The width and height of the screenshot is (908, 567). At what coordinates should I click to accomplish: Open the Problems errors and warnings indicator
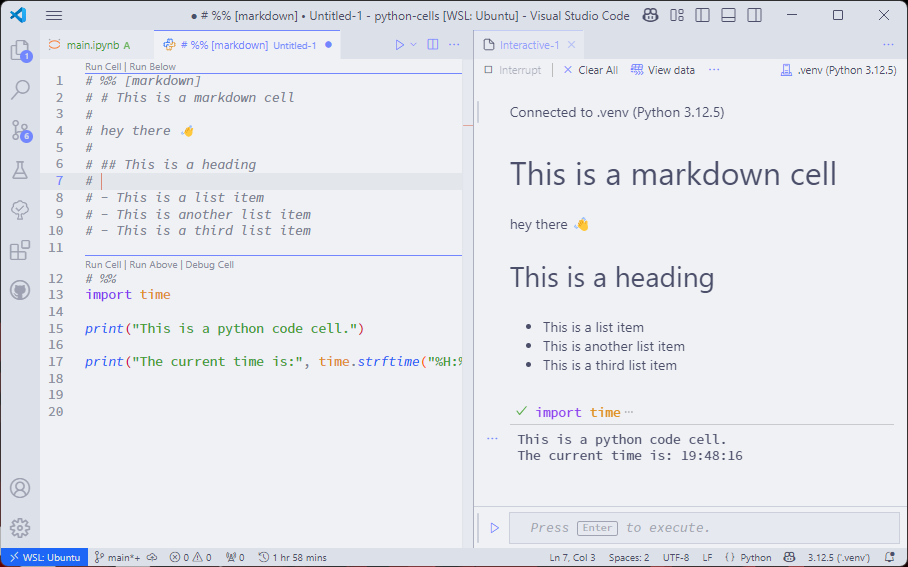tap(191, 558)
